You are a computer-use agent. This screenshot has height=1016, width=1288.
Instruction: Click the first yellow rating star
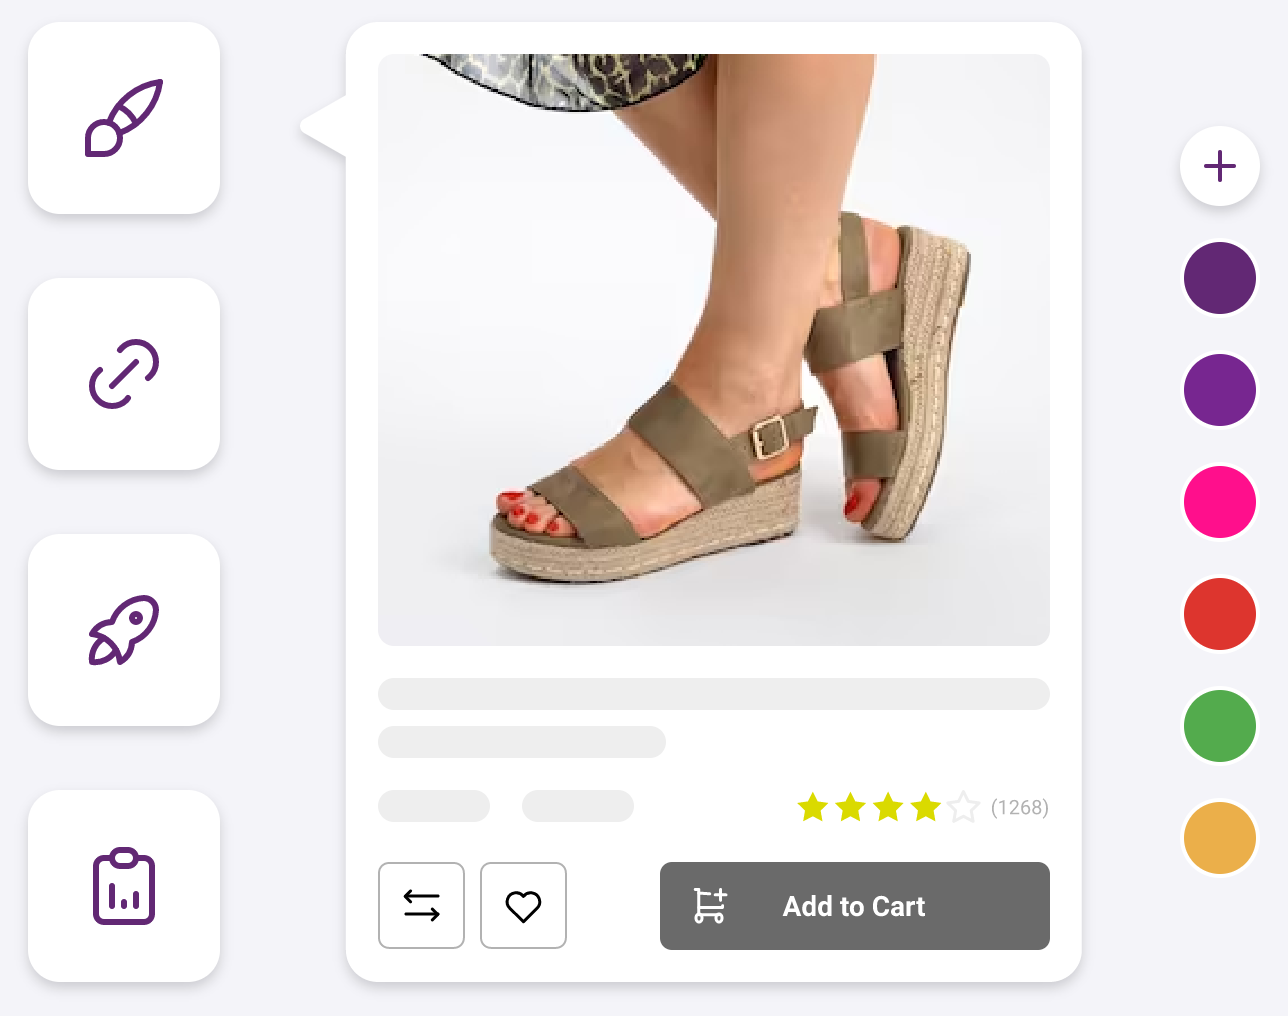pyautogui.click(x=812, y=807)
